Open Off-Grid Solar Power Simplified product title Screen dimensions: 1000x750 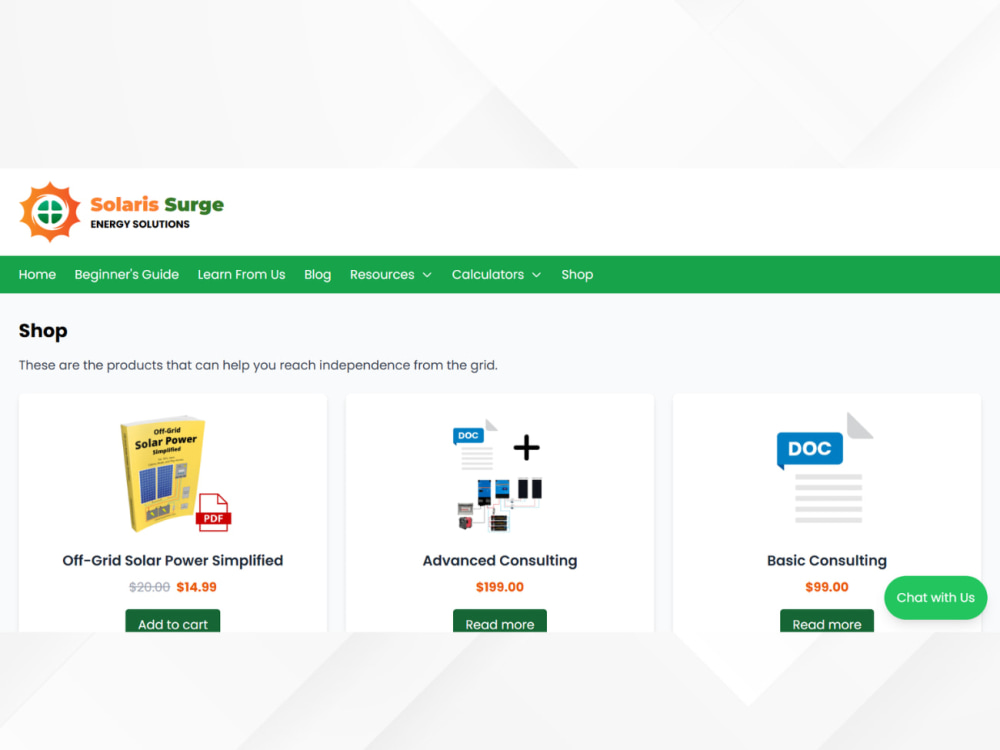coord(173,561)
